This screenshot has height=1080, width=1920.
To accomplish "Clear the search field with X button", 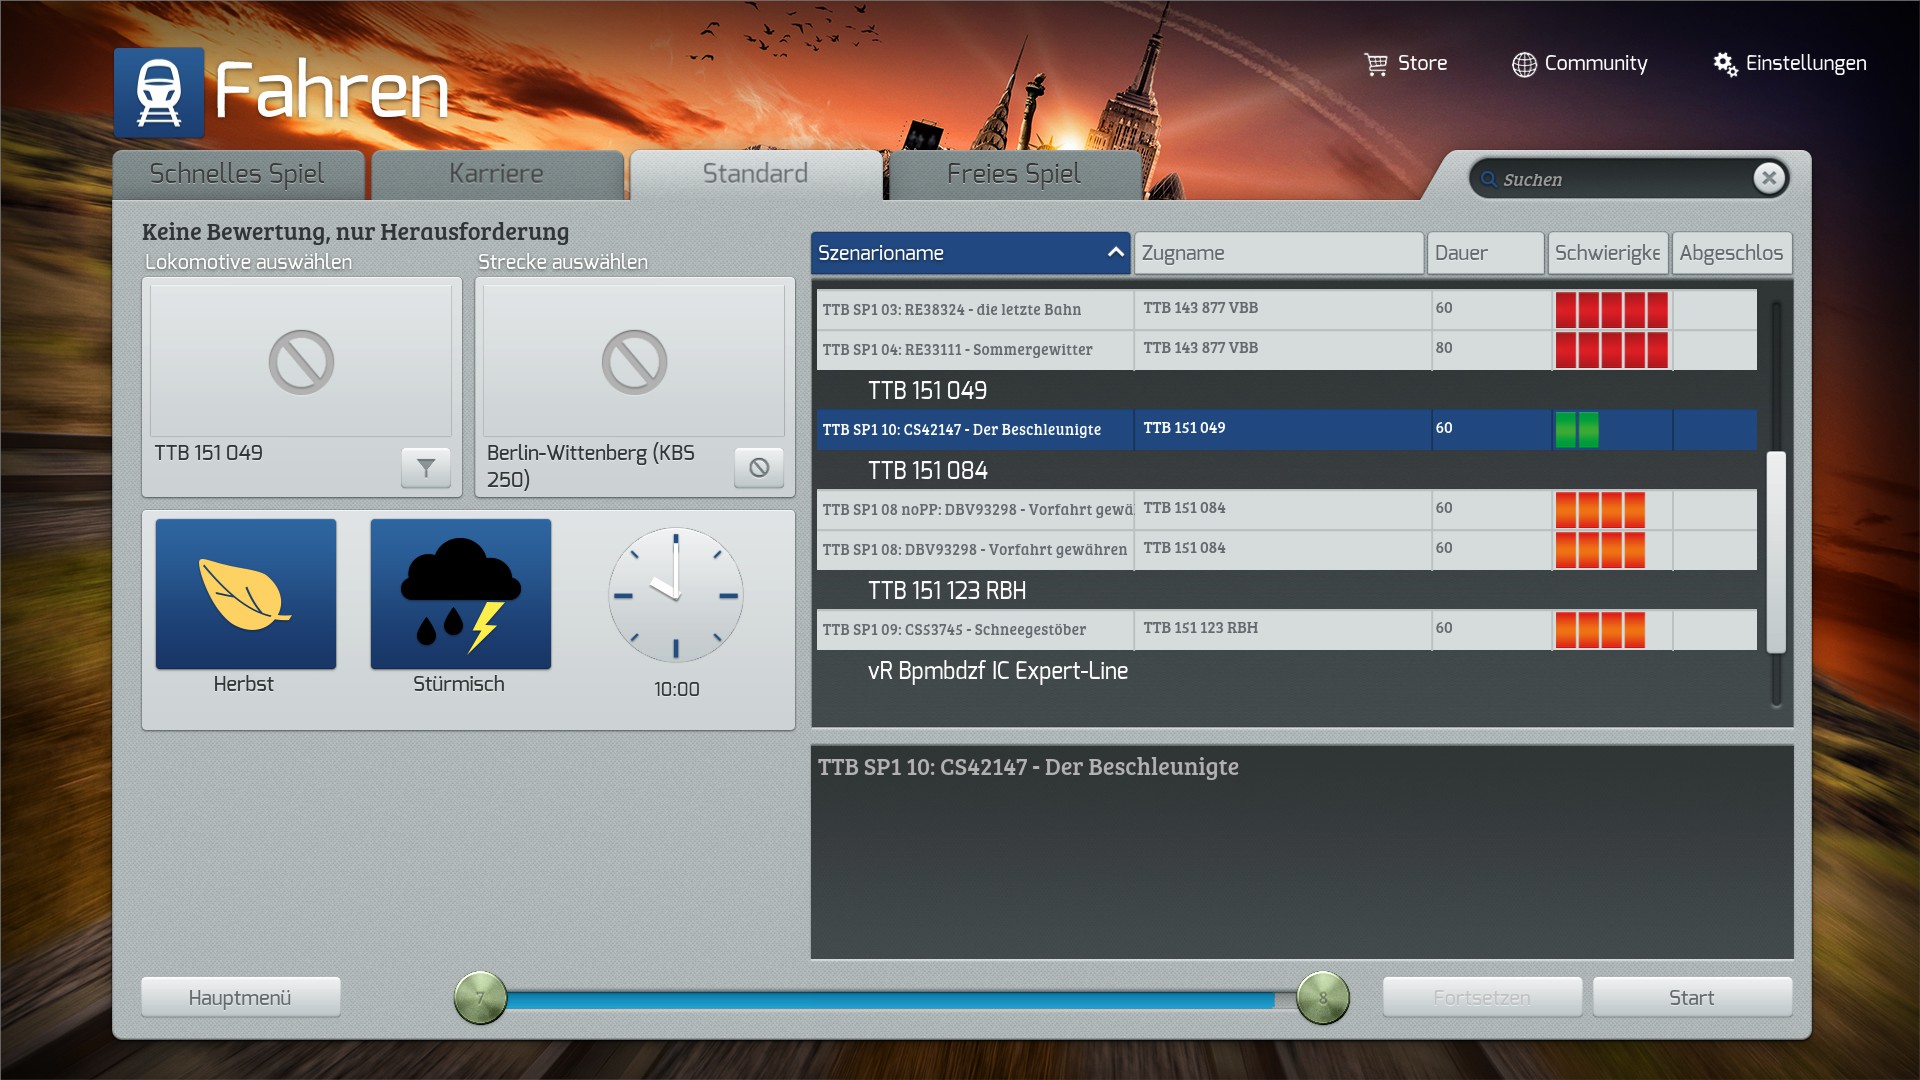I will 1769,178.
